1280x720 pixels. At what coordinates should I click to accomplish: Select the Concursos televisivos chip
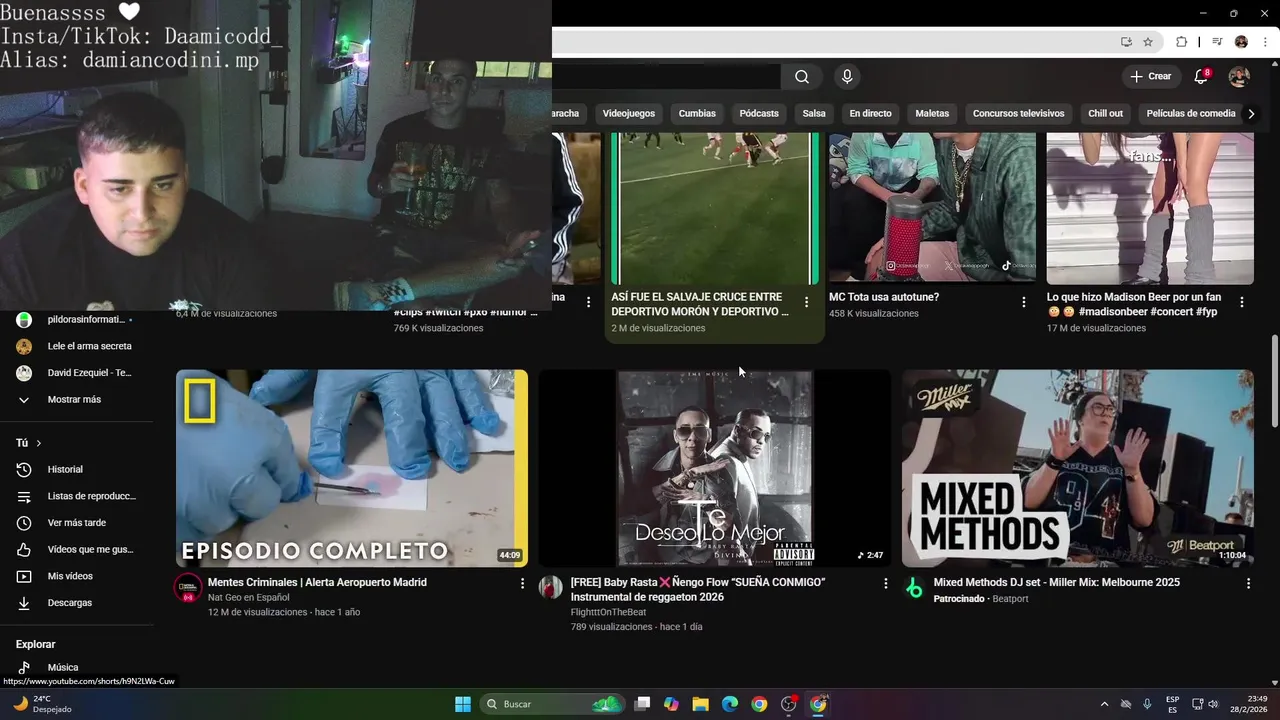tap(1018, 114)
